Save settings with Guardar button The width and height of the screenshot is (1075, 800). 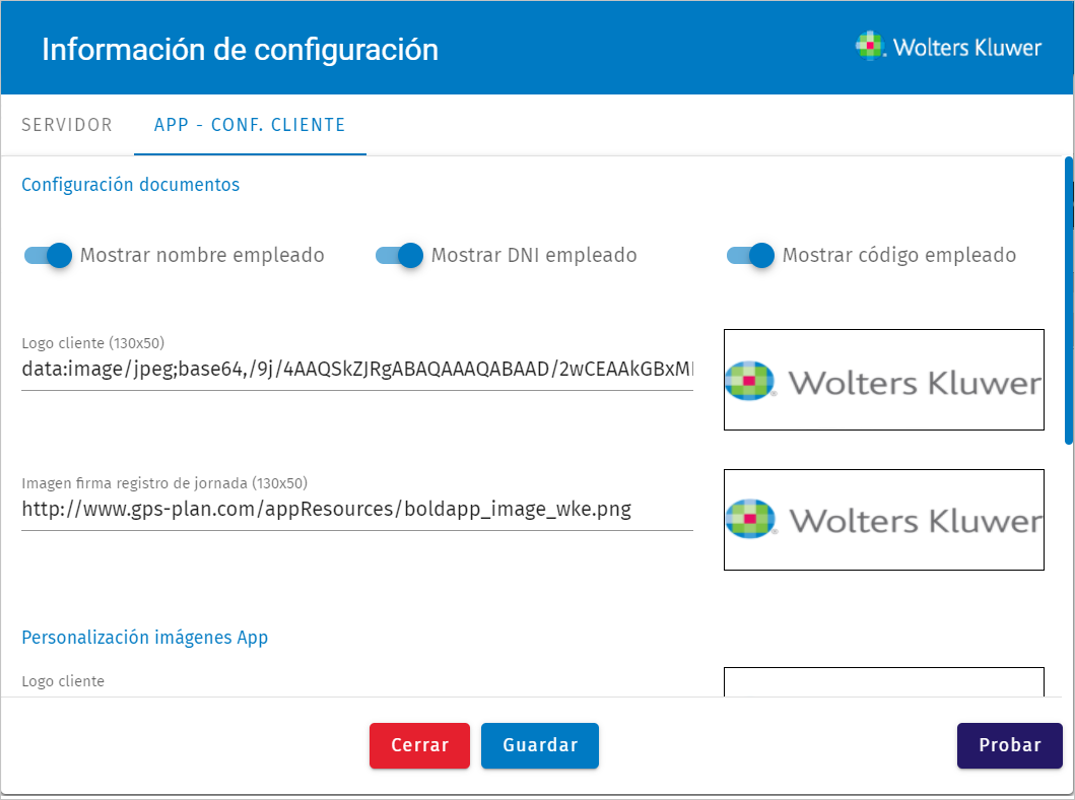540,745
